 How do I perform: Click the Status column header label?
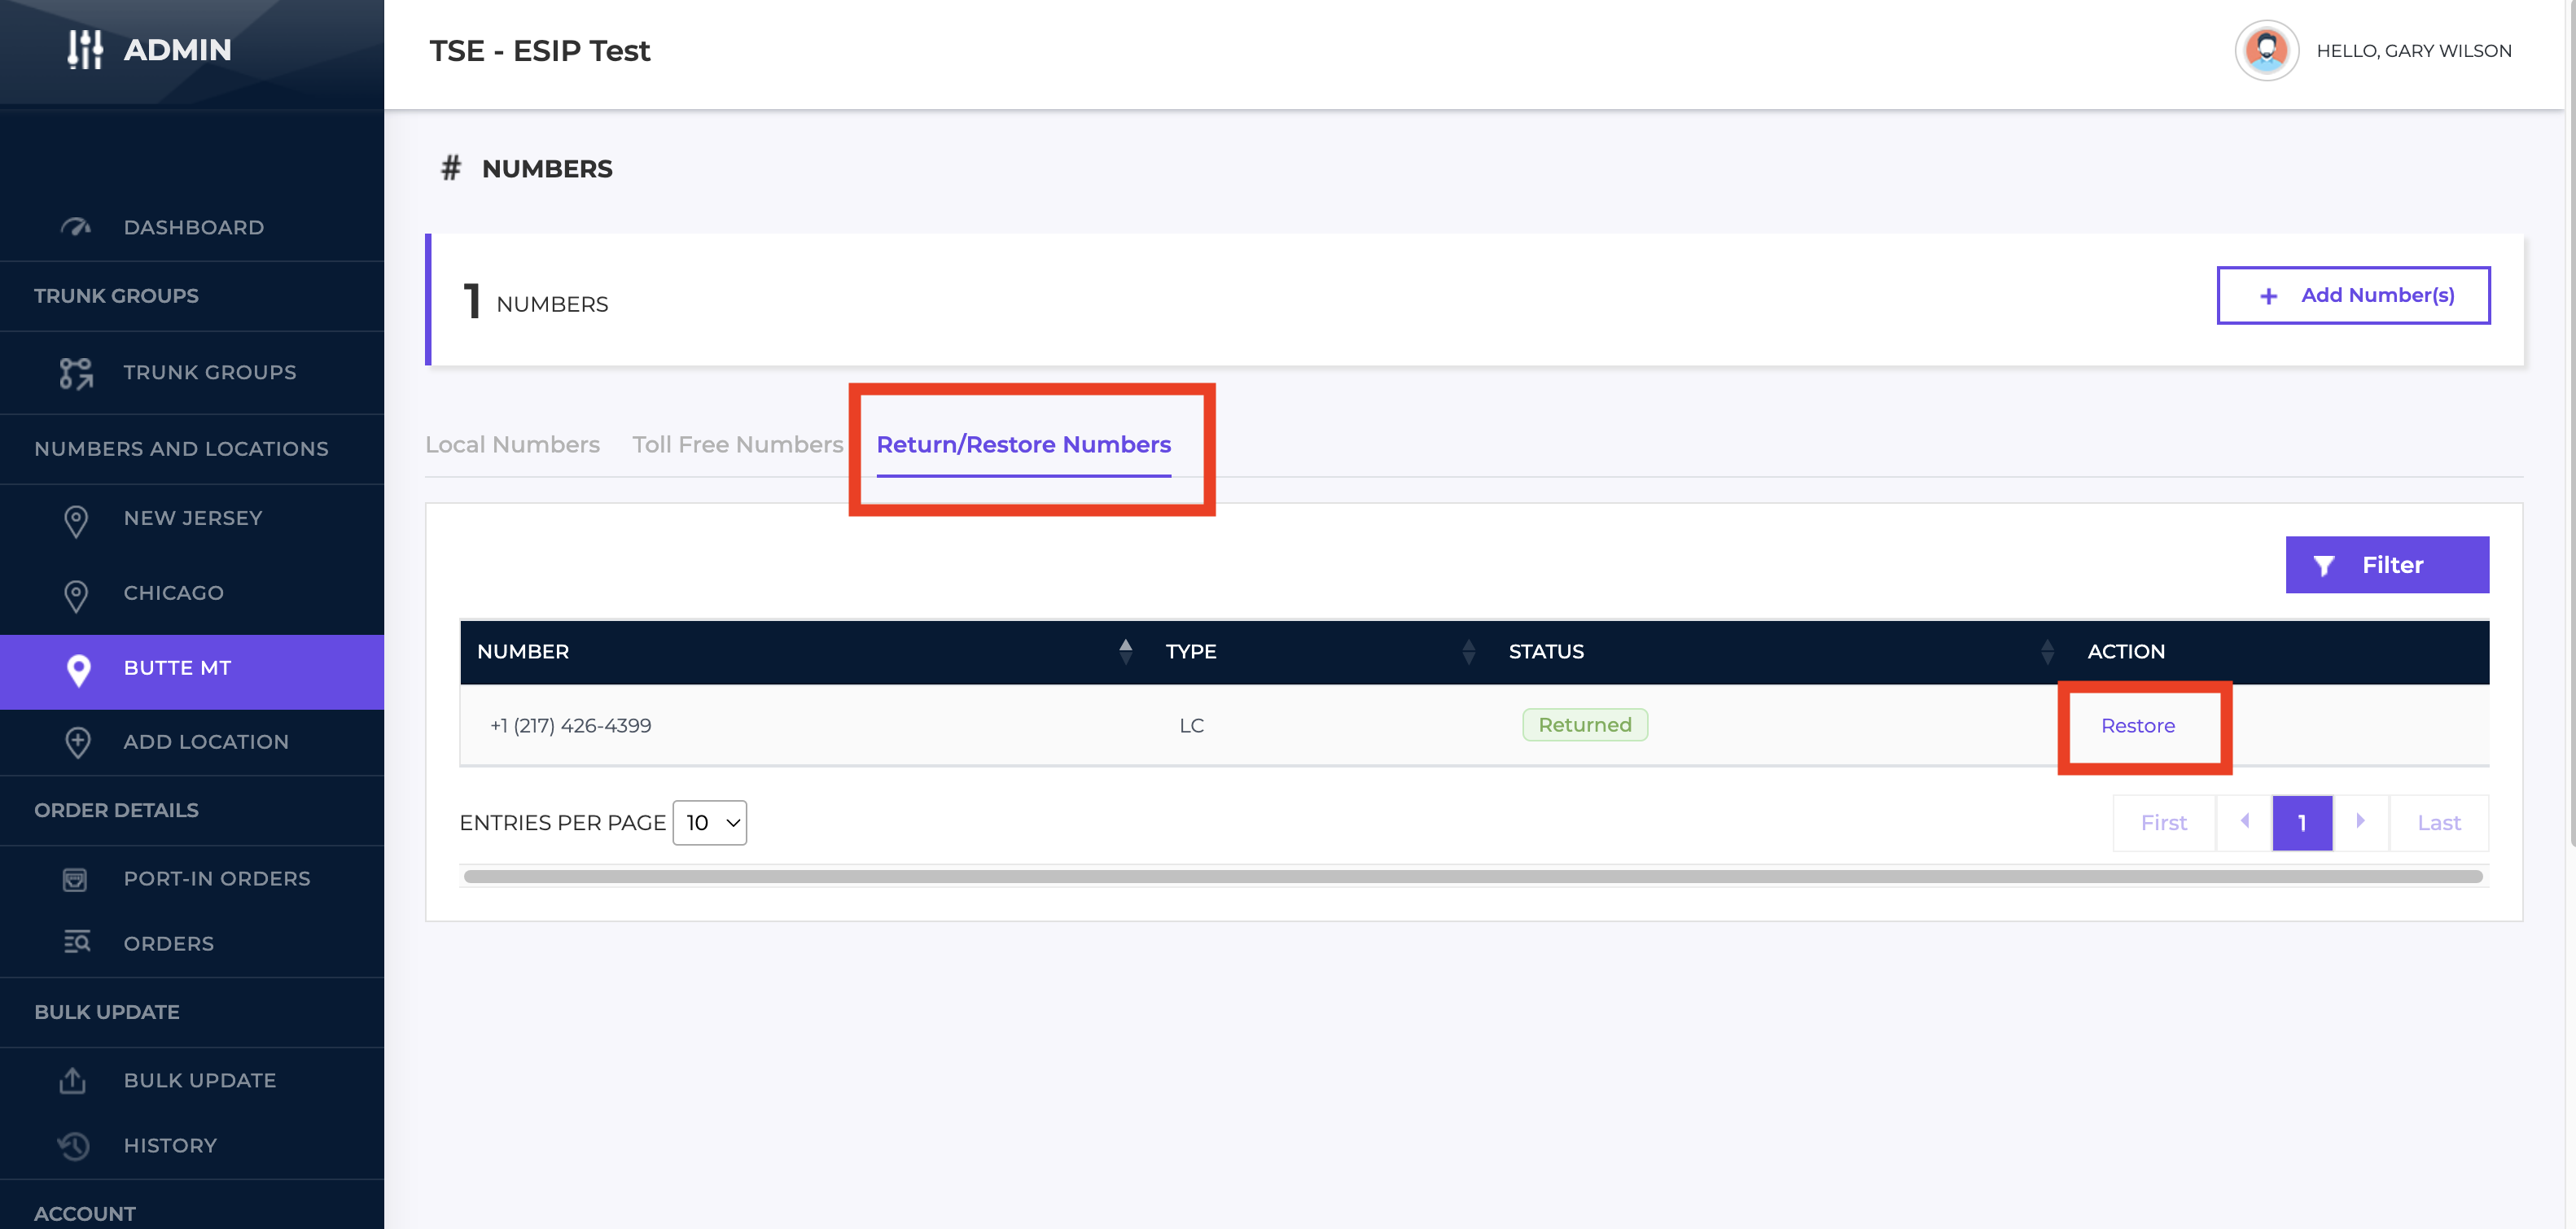coord(1545,652)
